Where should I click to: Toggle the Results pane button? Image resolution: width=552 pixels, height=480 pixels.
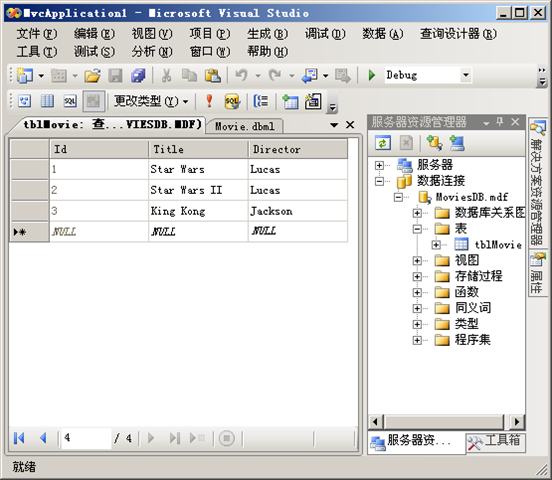click(x=93, y=101)
